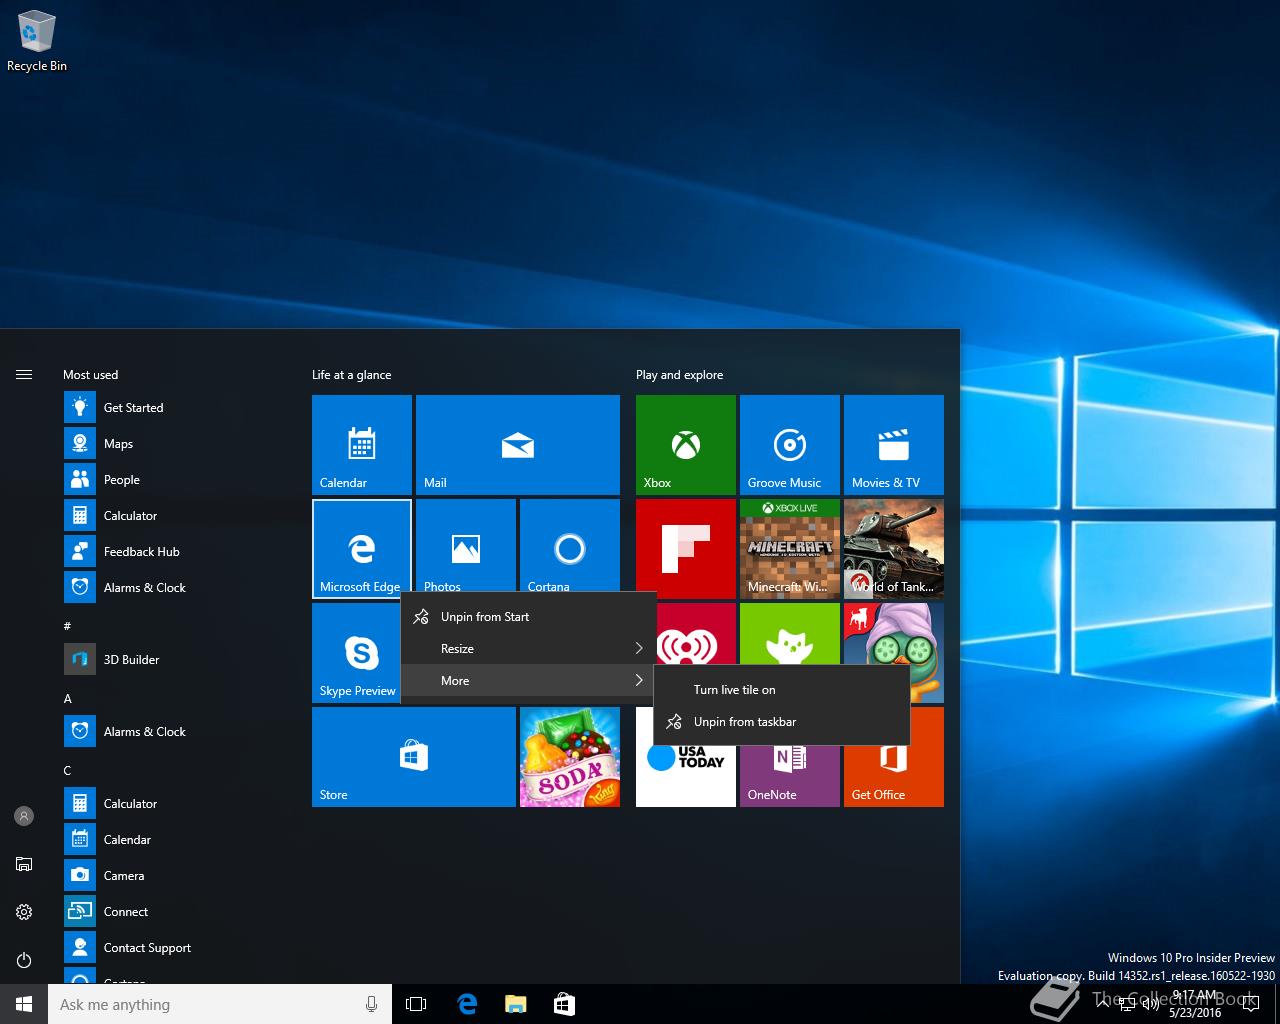Expand the Start menu hamburger button

click(24, 375)
